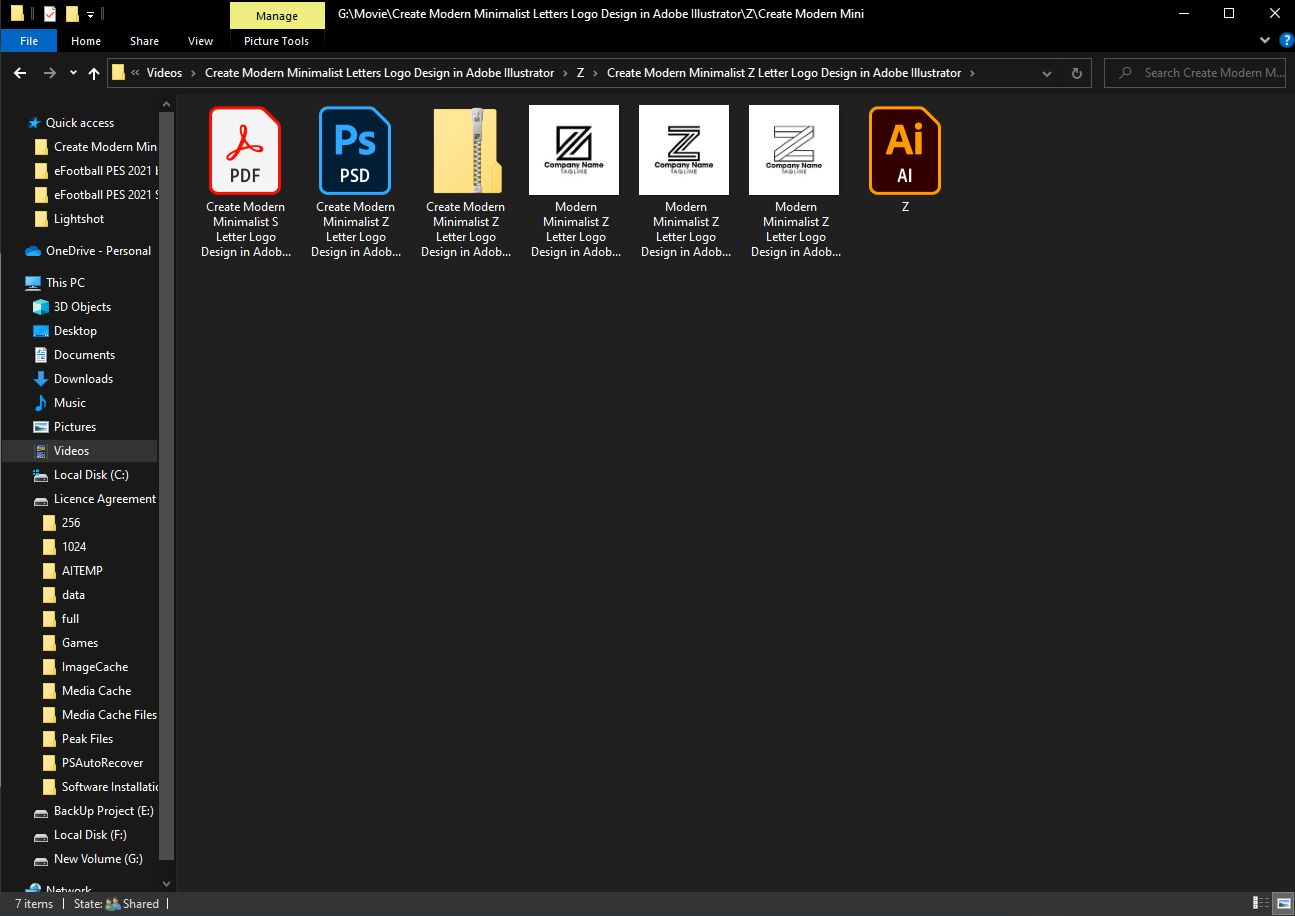Open the Lightshot folder under Quick access
This screenshot has width=1295, height=916.
(79, 219)
